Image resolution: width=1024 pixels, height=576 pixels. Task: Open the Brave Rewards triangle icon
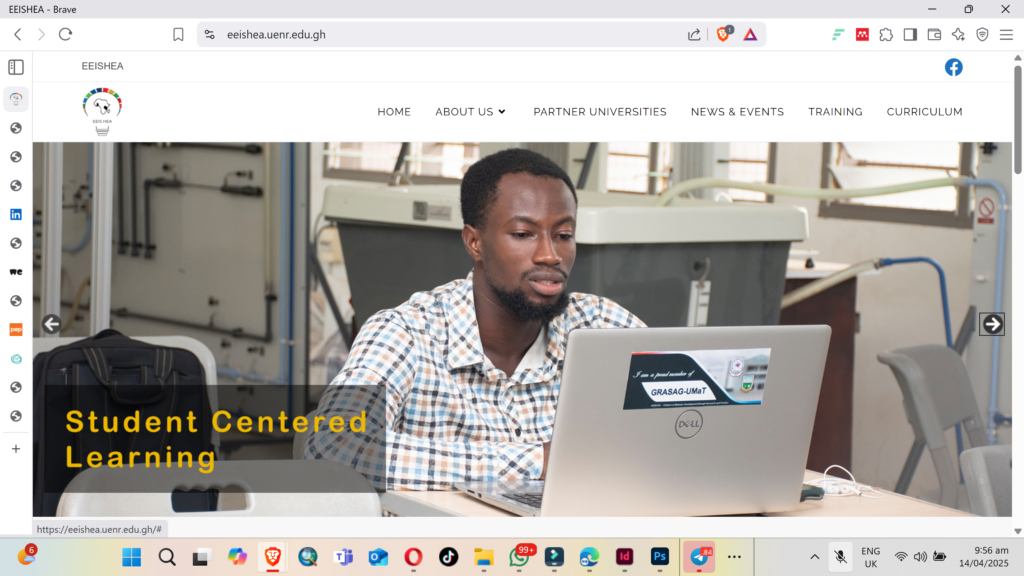(750, 35)
